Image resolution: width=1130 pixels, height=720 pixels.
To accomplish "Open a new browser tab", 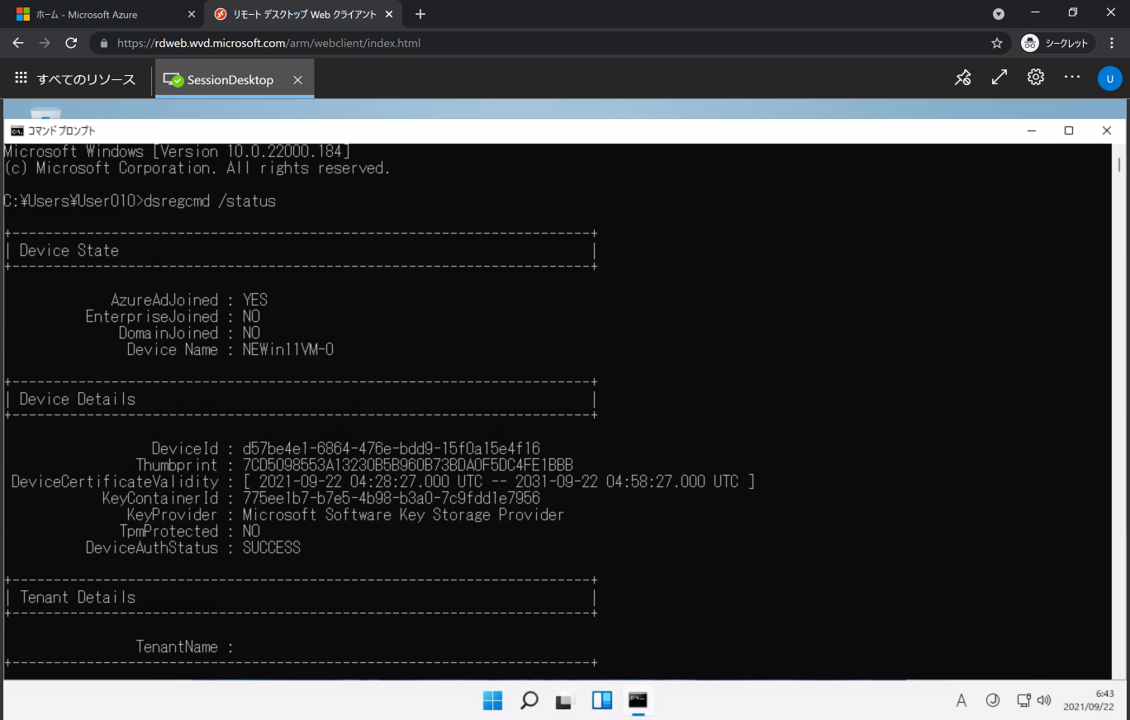I will 420,15.
